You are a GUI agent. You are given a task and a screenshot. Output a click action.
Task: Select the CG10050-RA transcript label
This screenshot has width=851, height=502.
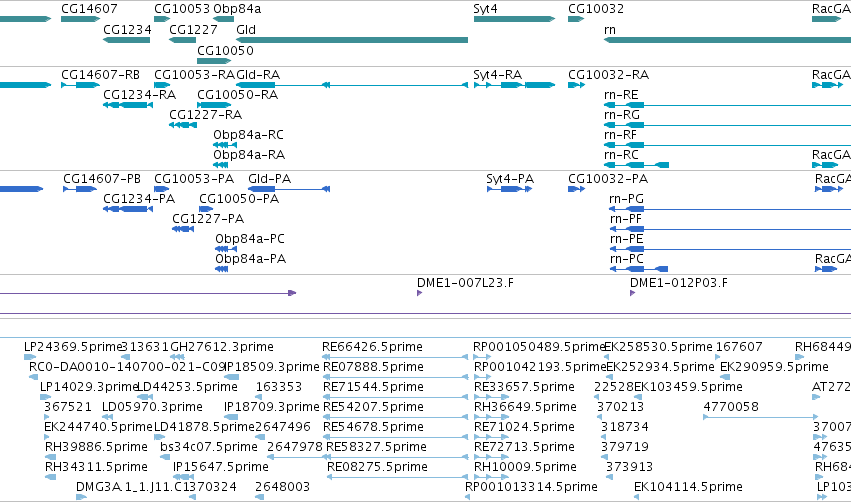click(238, 94)
